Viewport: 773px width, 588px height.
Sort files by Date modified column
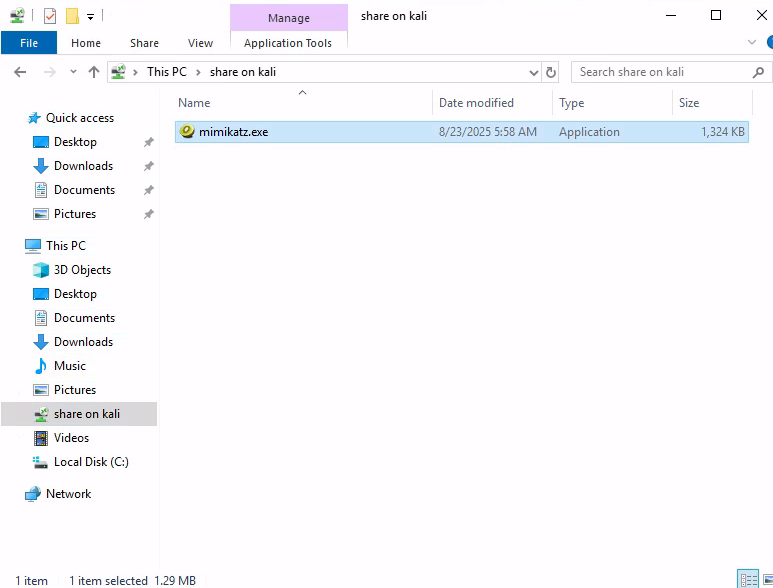476,103
